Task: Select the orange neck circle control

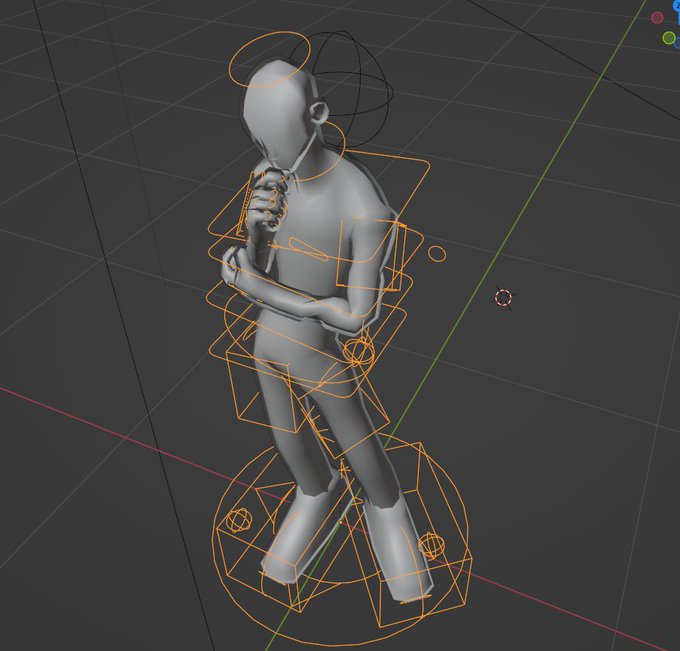Action: coord(319,150)
